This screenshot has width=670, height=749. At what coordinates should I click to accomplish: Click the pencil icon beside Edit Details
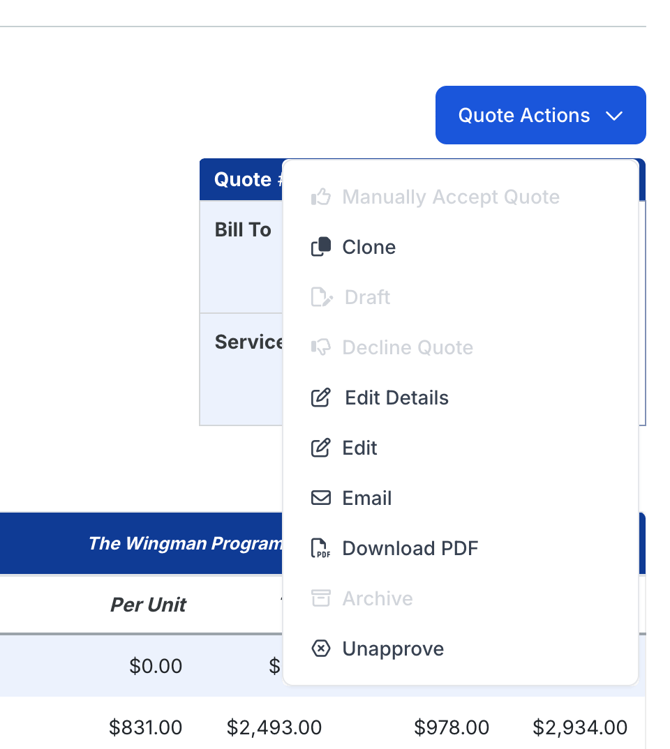321,397
